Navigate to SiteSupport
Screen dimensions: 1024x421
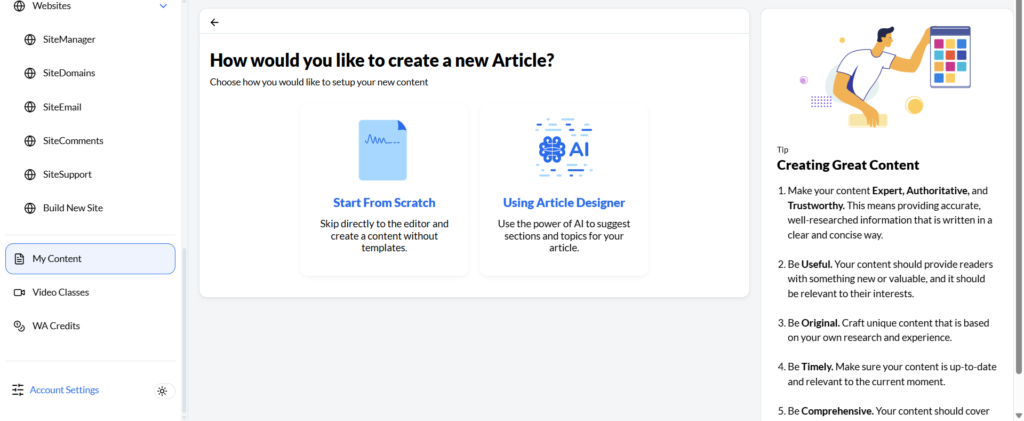tap(67, 175)
